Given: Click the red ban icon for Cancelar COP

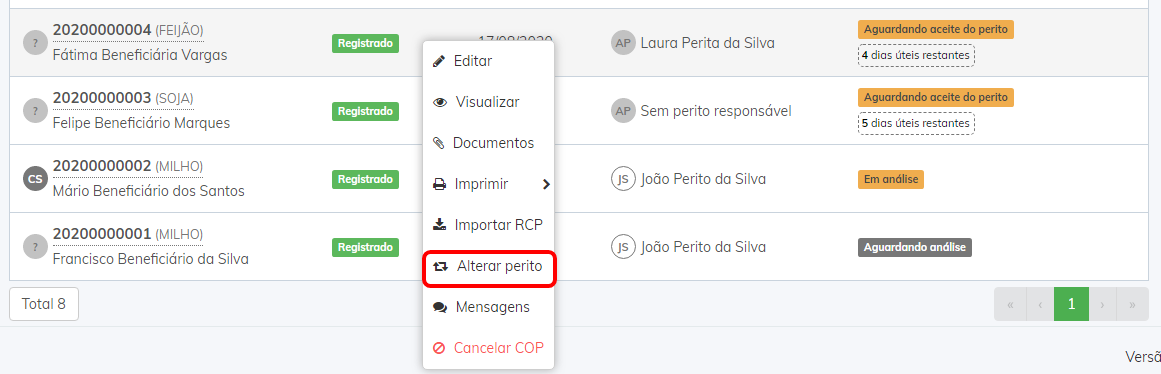Looking at the screenshot, I should (439, 347).
